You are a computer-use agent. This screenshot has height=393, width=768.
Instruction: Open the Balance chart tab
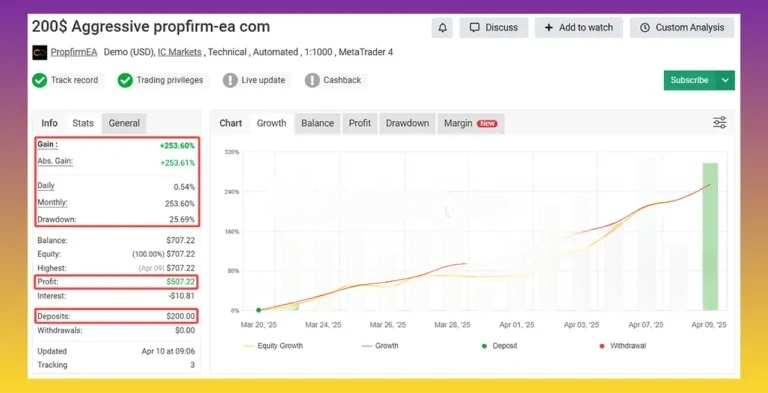[x=317, y=123]
